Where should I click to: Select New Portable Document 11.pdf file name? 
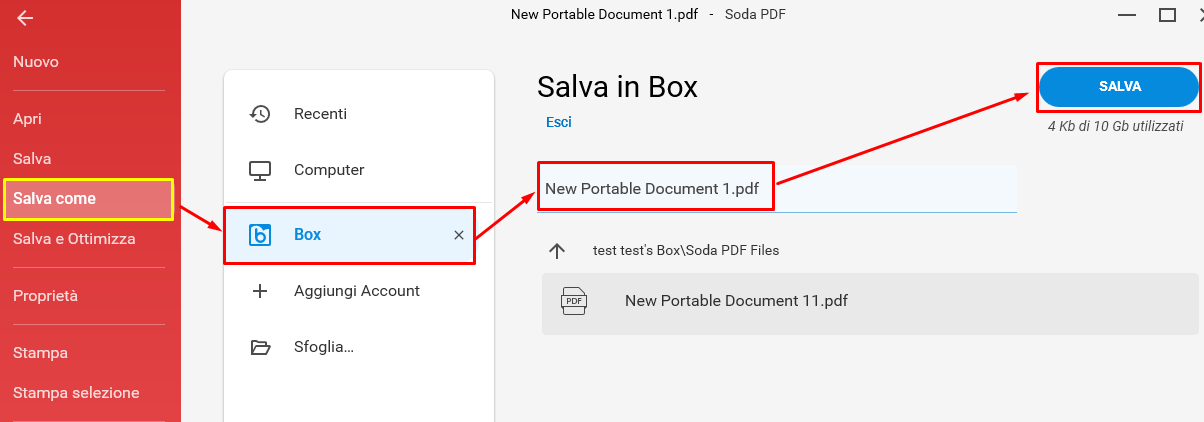pyautogui.click(x=736, y=300)
